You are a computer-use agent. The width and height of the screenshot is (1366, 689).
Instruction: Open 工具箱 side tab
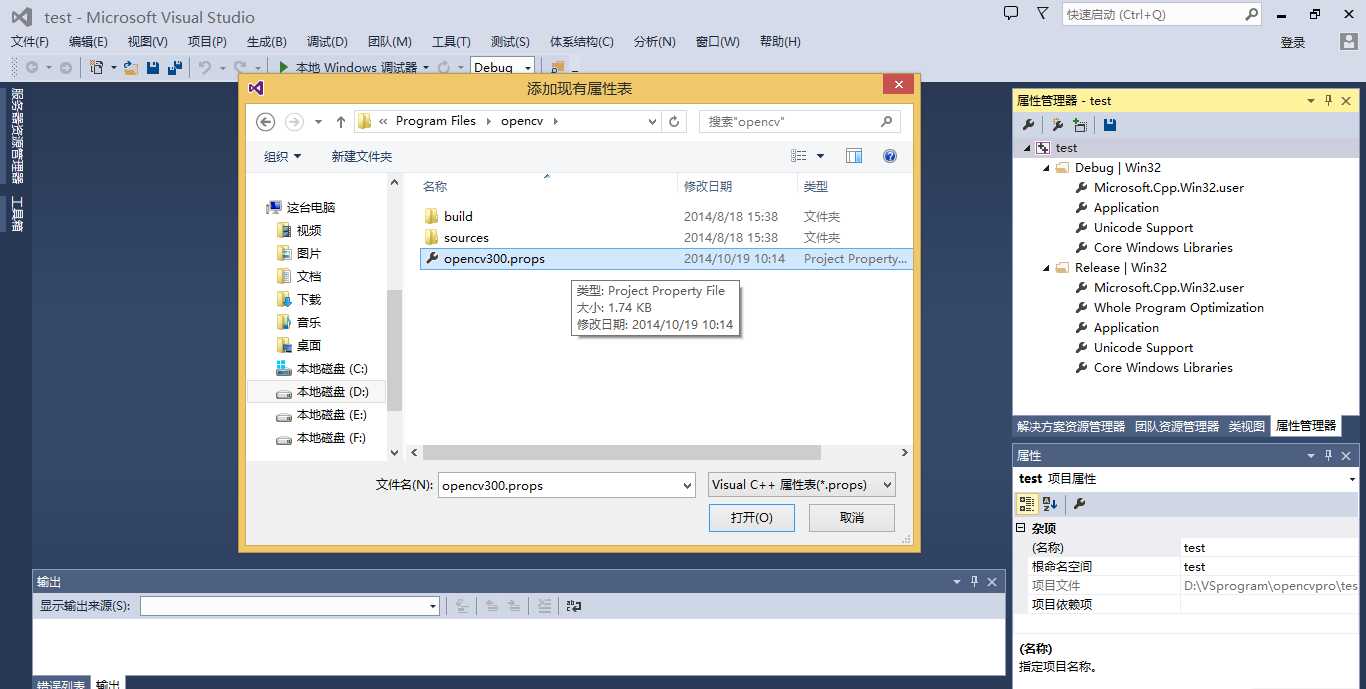coord(16,213)
